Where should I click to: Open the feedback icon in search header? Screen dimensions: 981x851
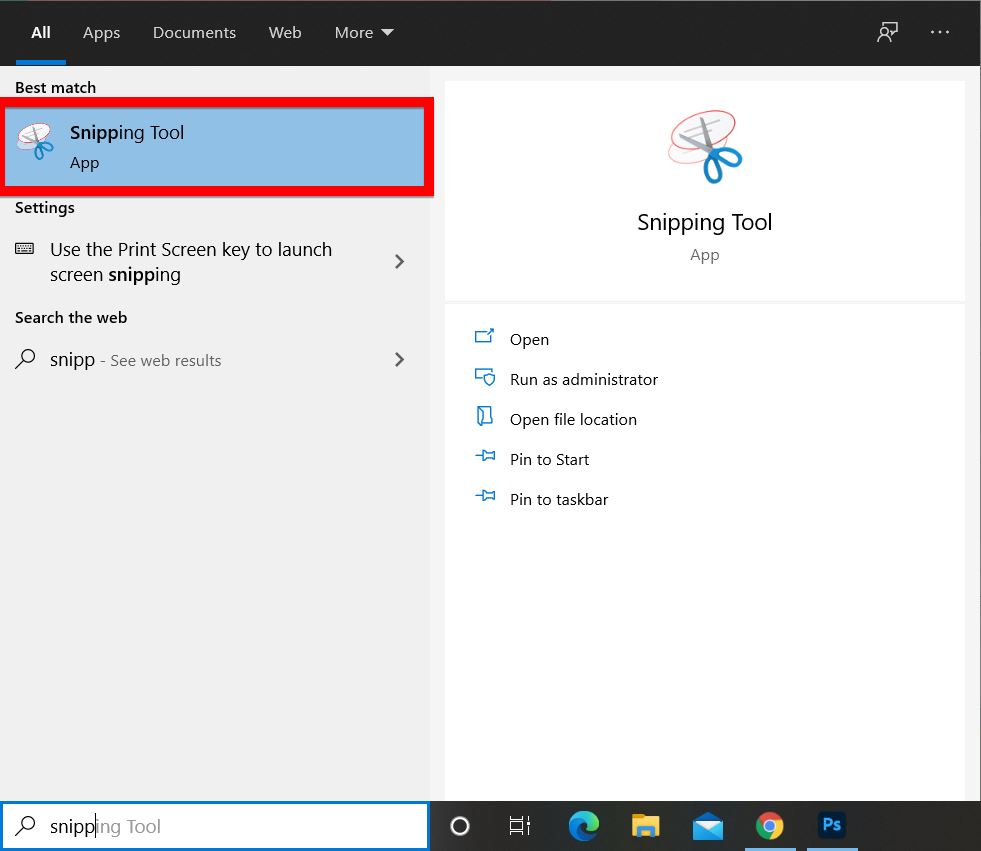pos(887,32)
